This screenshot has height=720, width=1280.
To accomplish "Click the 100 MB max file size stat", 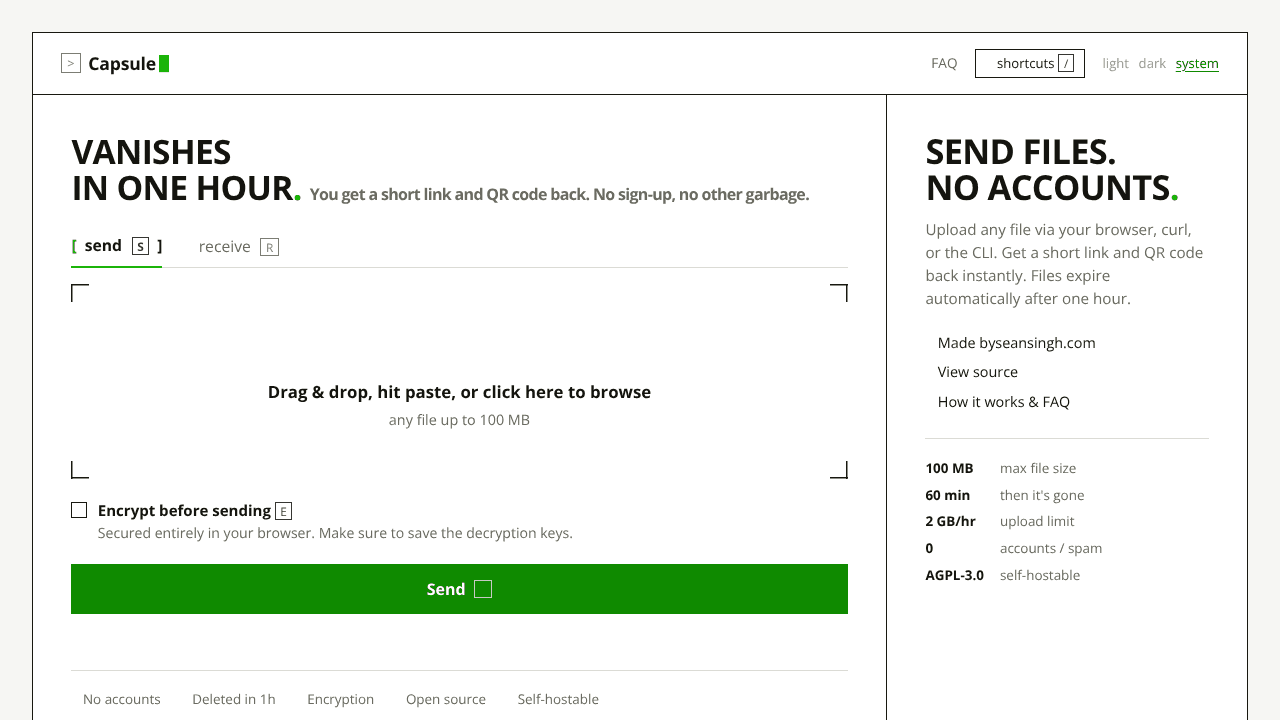I will pyautogui.click(x=1001, y=468).
